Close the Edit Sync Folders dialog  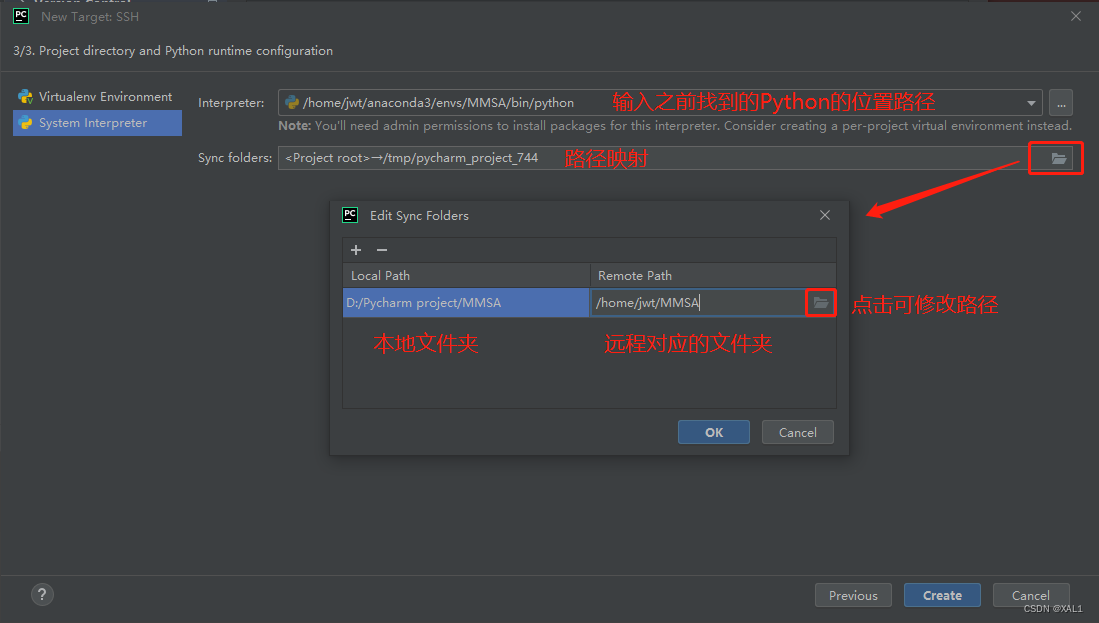[x=825, y=215]
